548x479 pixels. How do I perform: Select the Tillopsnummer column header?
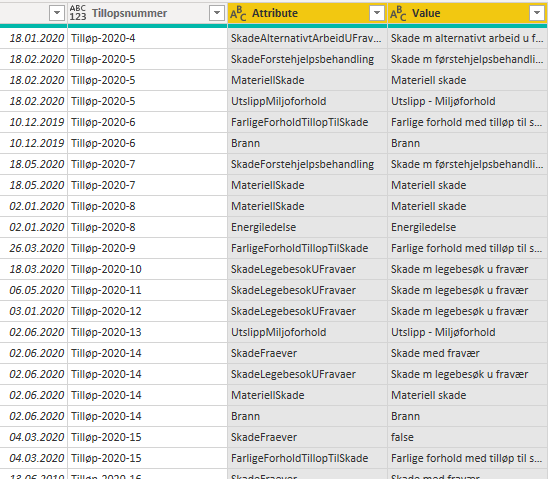pyautogui.click(x=147, y=13)
